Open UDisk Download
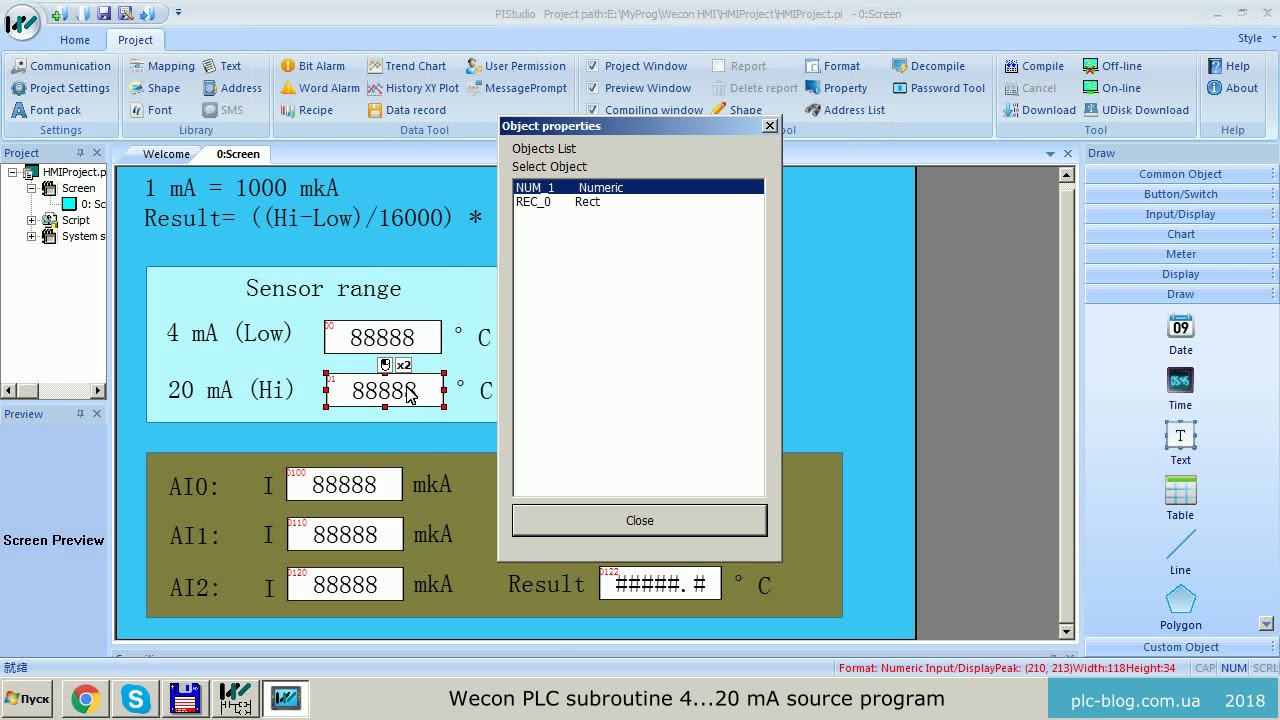 tap(1135, 110)
